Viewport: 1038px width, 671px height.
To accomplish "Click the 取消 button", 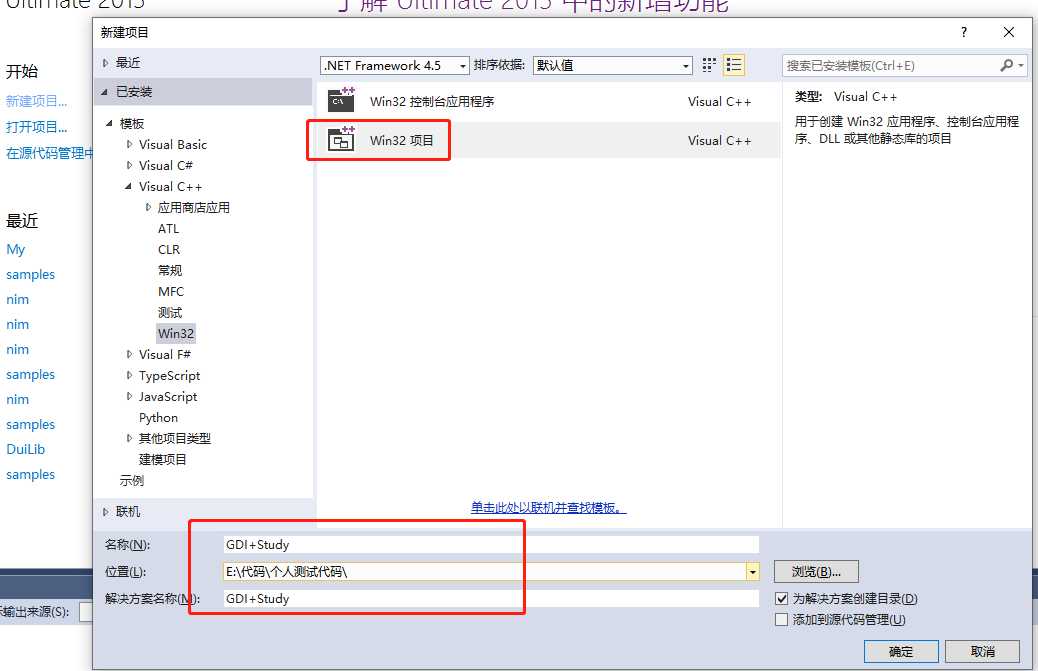I will coord(982,651).
